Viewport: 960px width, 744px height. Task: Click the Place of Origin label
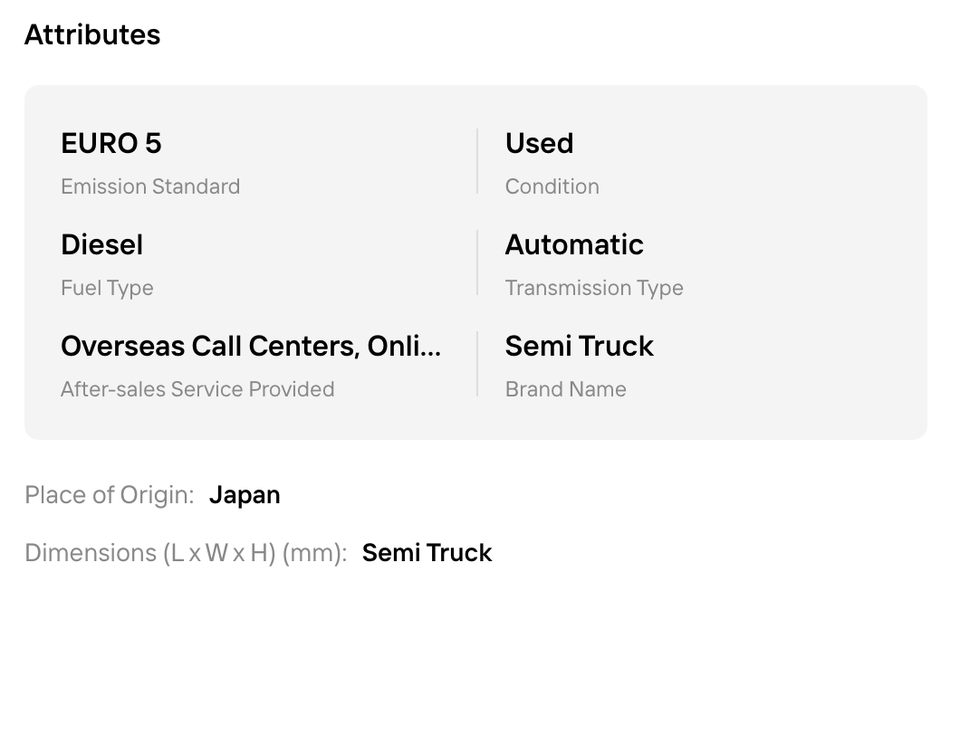[x=109, y=495]
